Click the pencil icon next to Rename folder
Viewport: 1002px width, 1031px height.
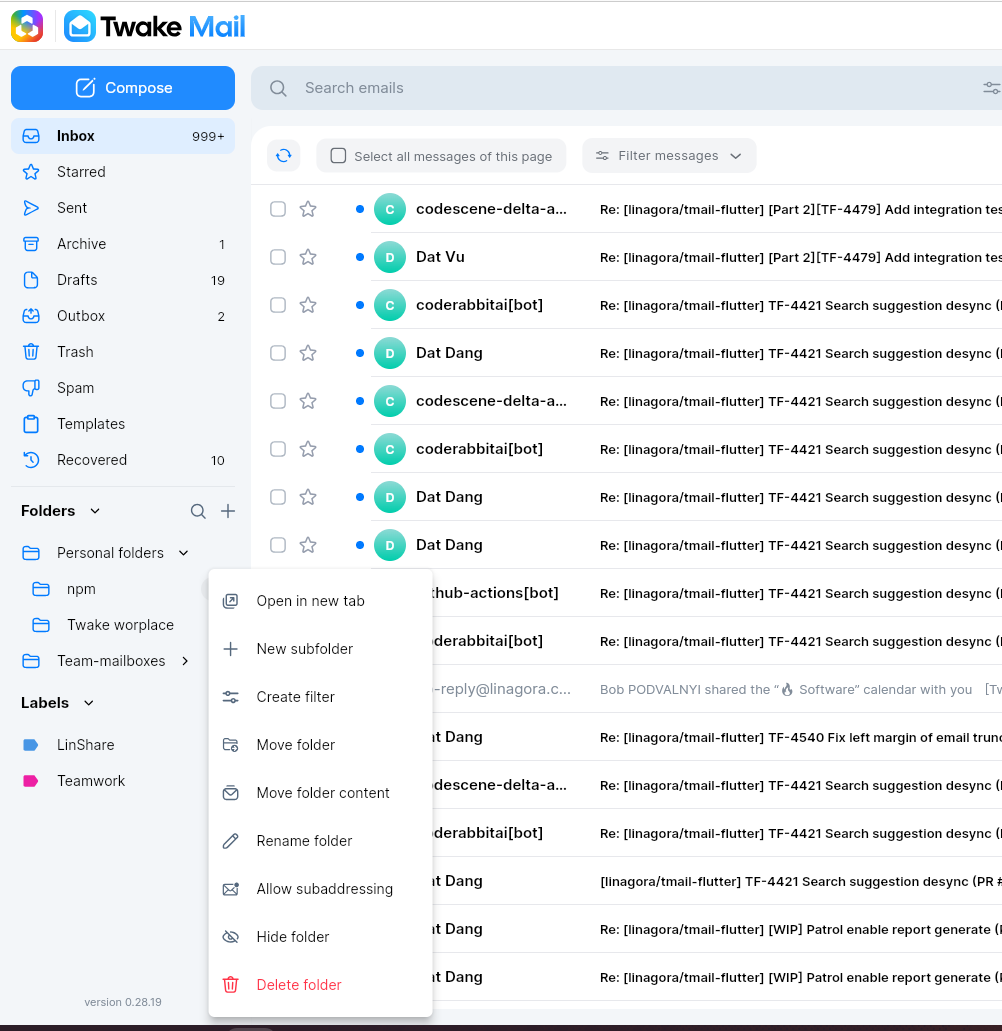coord(230,841)
